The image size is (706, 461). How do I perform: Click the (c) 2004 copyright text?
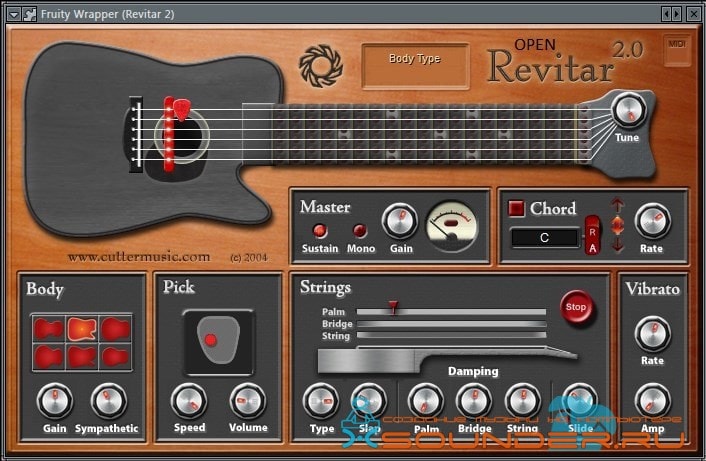[249, 258]
